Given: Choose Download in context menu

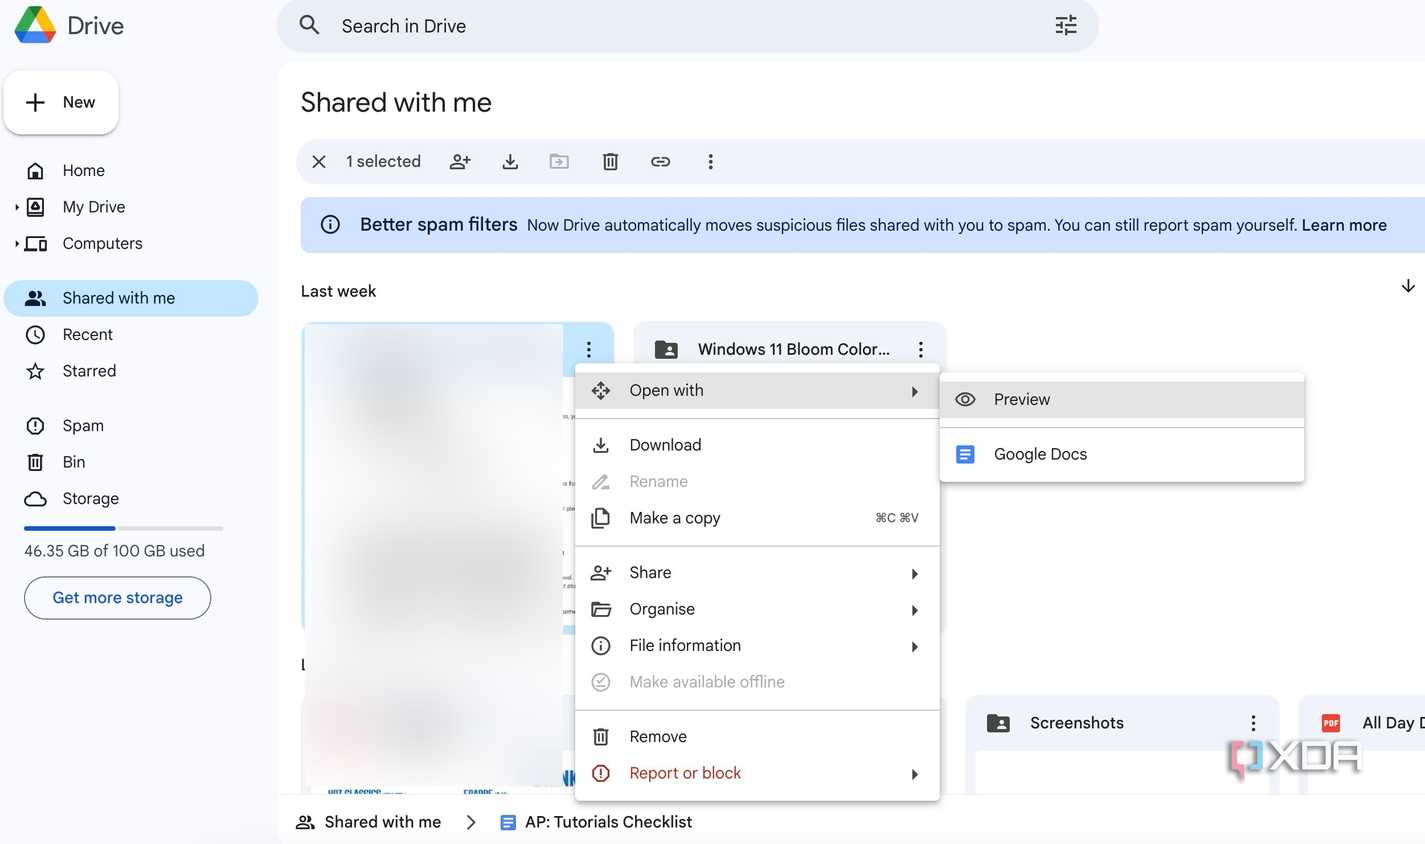Looking at the screenshot, I should 757,445.
